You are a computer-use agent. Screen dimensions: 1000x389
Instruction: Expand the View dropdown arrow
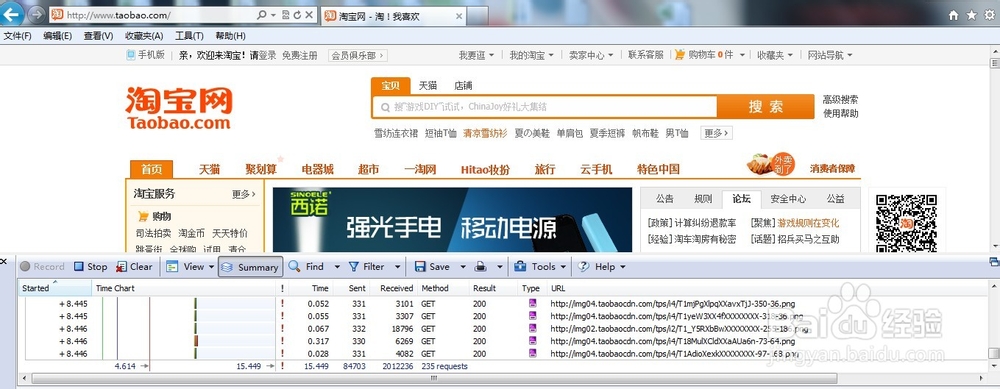(211, 267)
